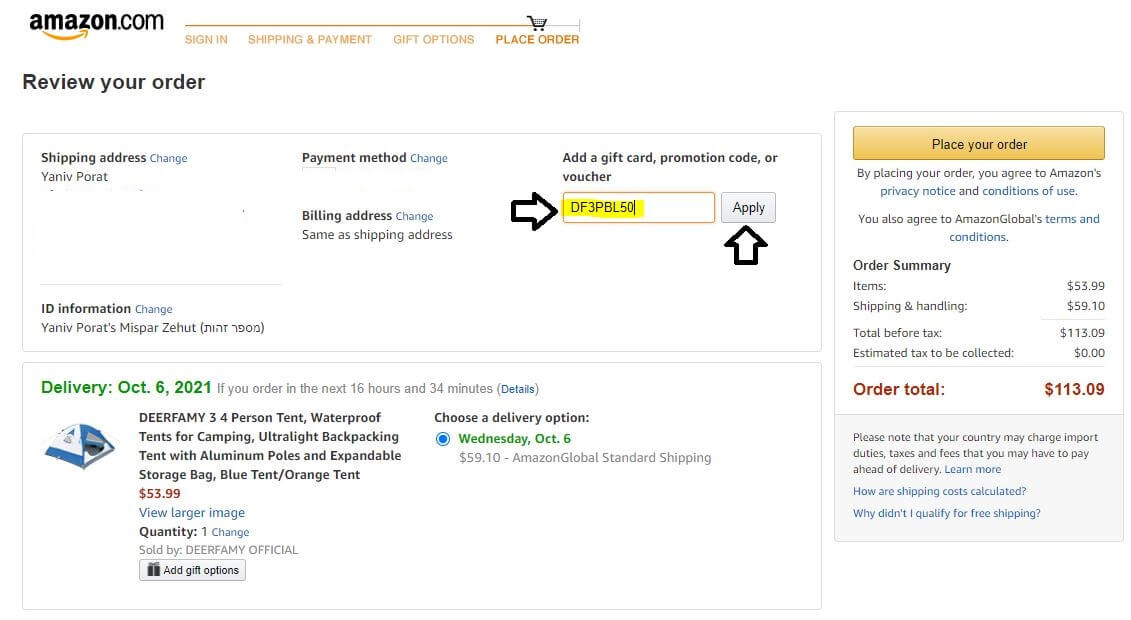Screen dimensions: 1131x620
Task: Select Wednesday, Oct. 6 delivery option
Action: click(443, 439)
